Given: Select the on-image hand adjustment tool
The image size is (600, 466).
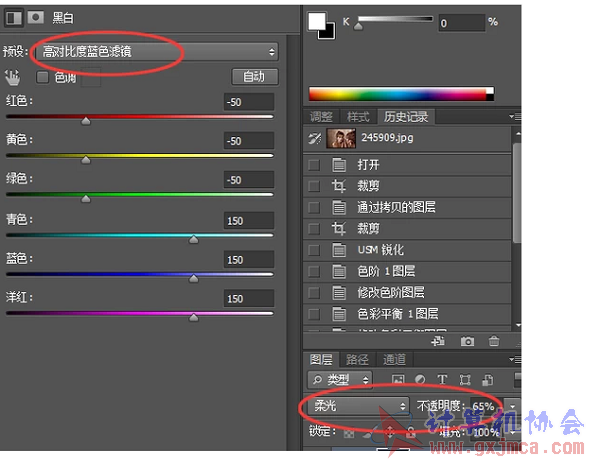Looking at the screenshot, I should [12, 77].
